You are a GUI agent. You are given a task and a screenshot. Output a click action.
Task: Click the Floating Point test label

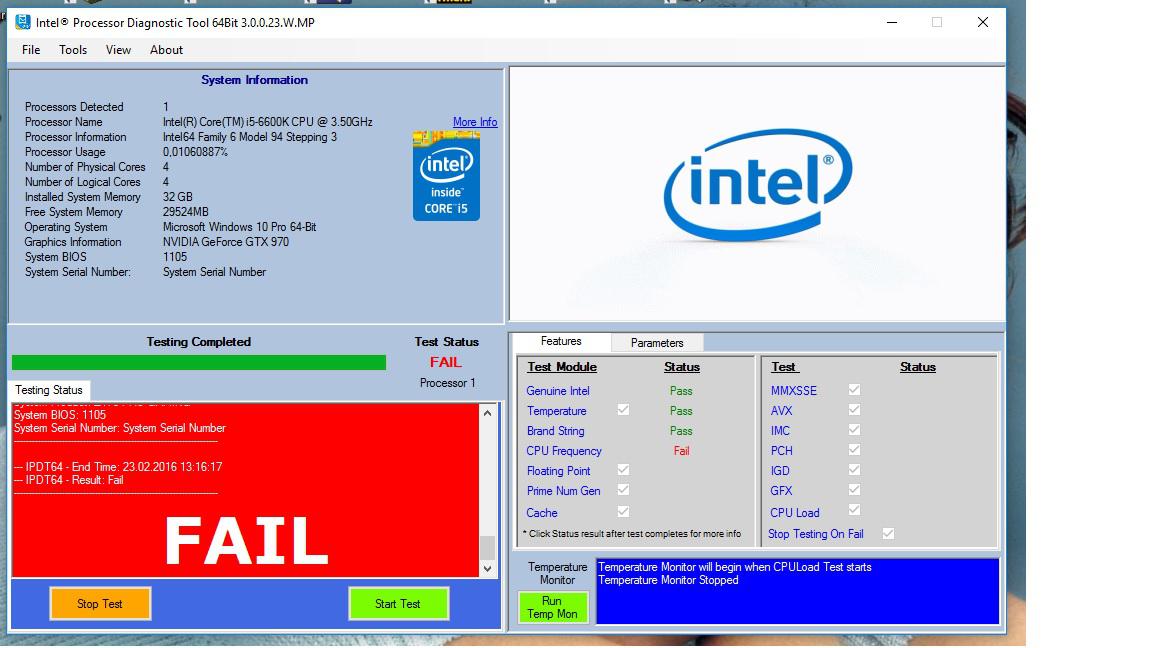coord(558,471)
